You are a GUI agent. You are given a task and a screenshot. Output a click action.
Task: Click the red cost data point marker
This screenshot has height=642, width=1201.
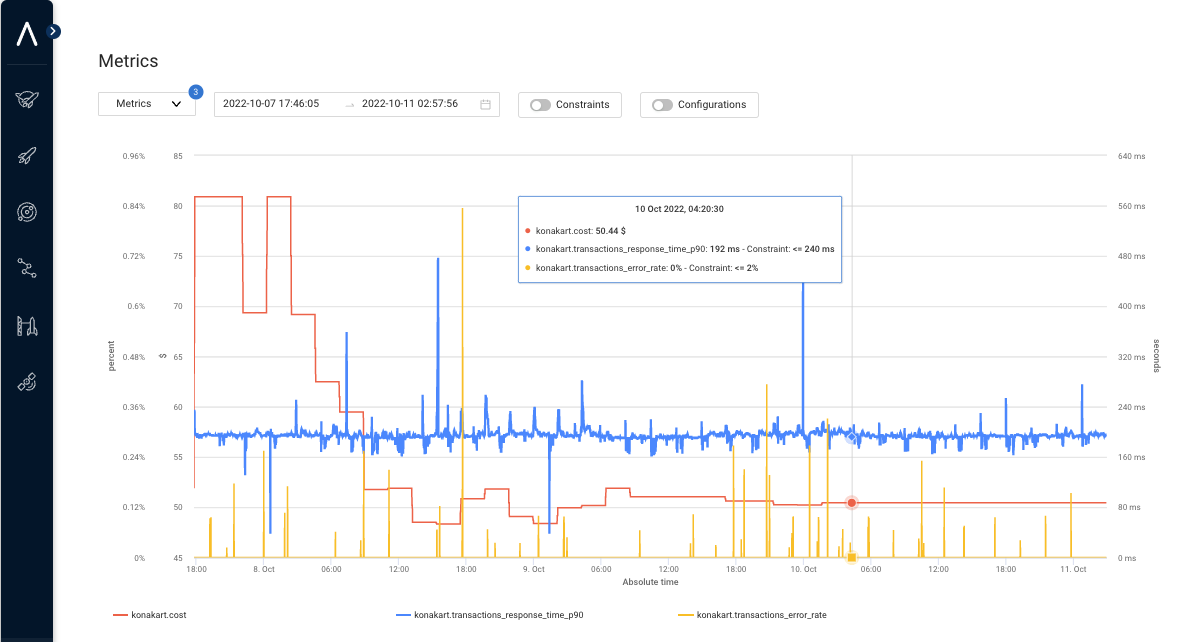click(851, 503)
